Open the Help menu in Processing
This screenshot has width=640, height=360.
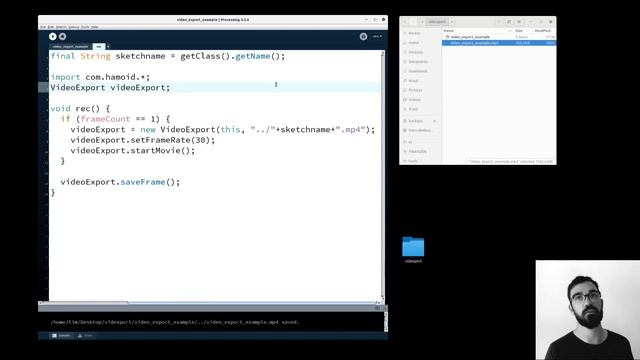click(x=95, y=27)
